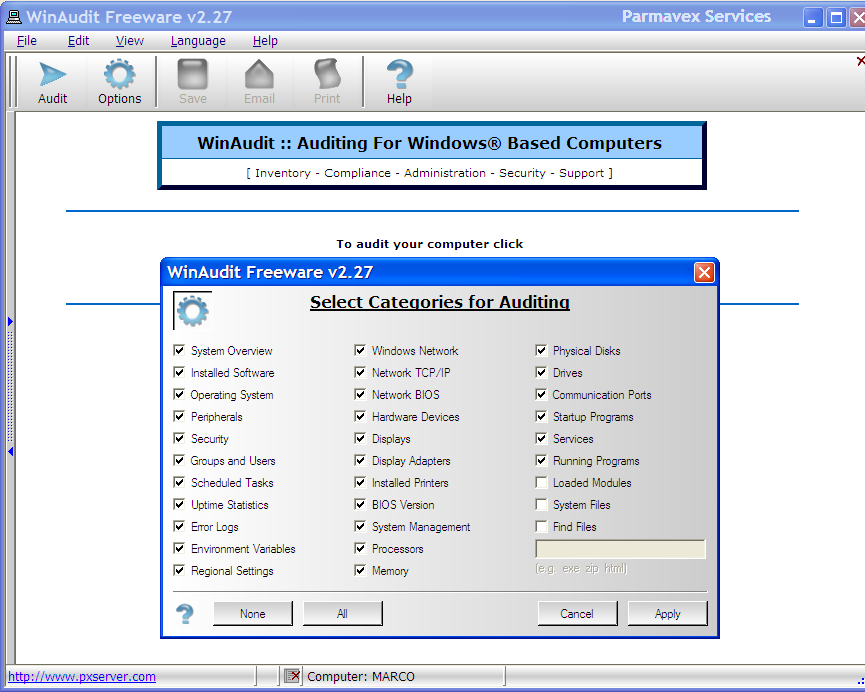Toggle Uptime Statistics checkbox
Viewport: 865px width, 692px height.
click(x=179, y=504)
